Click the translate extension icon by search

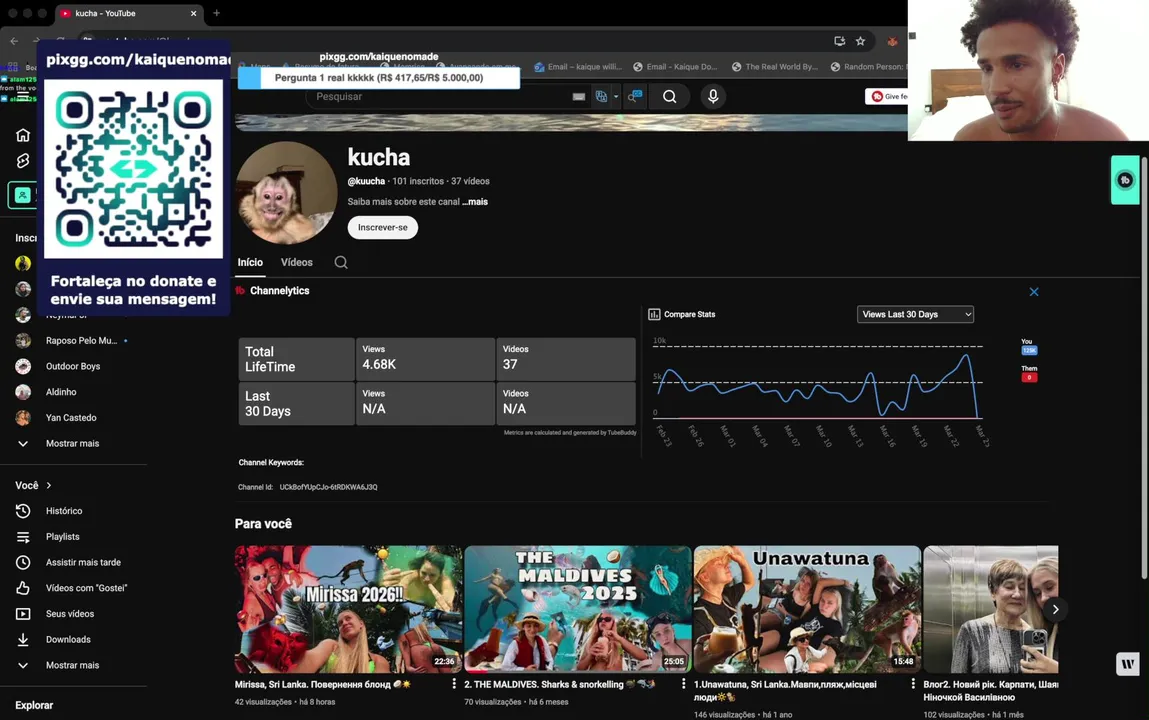coord(601,97)
